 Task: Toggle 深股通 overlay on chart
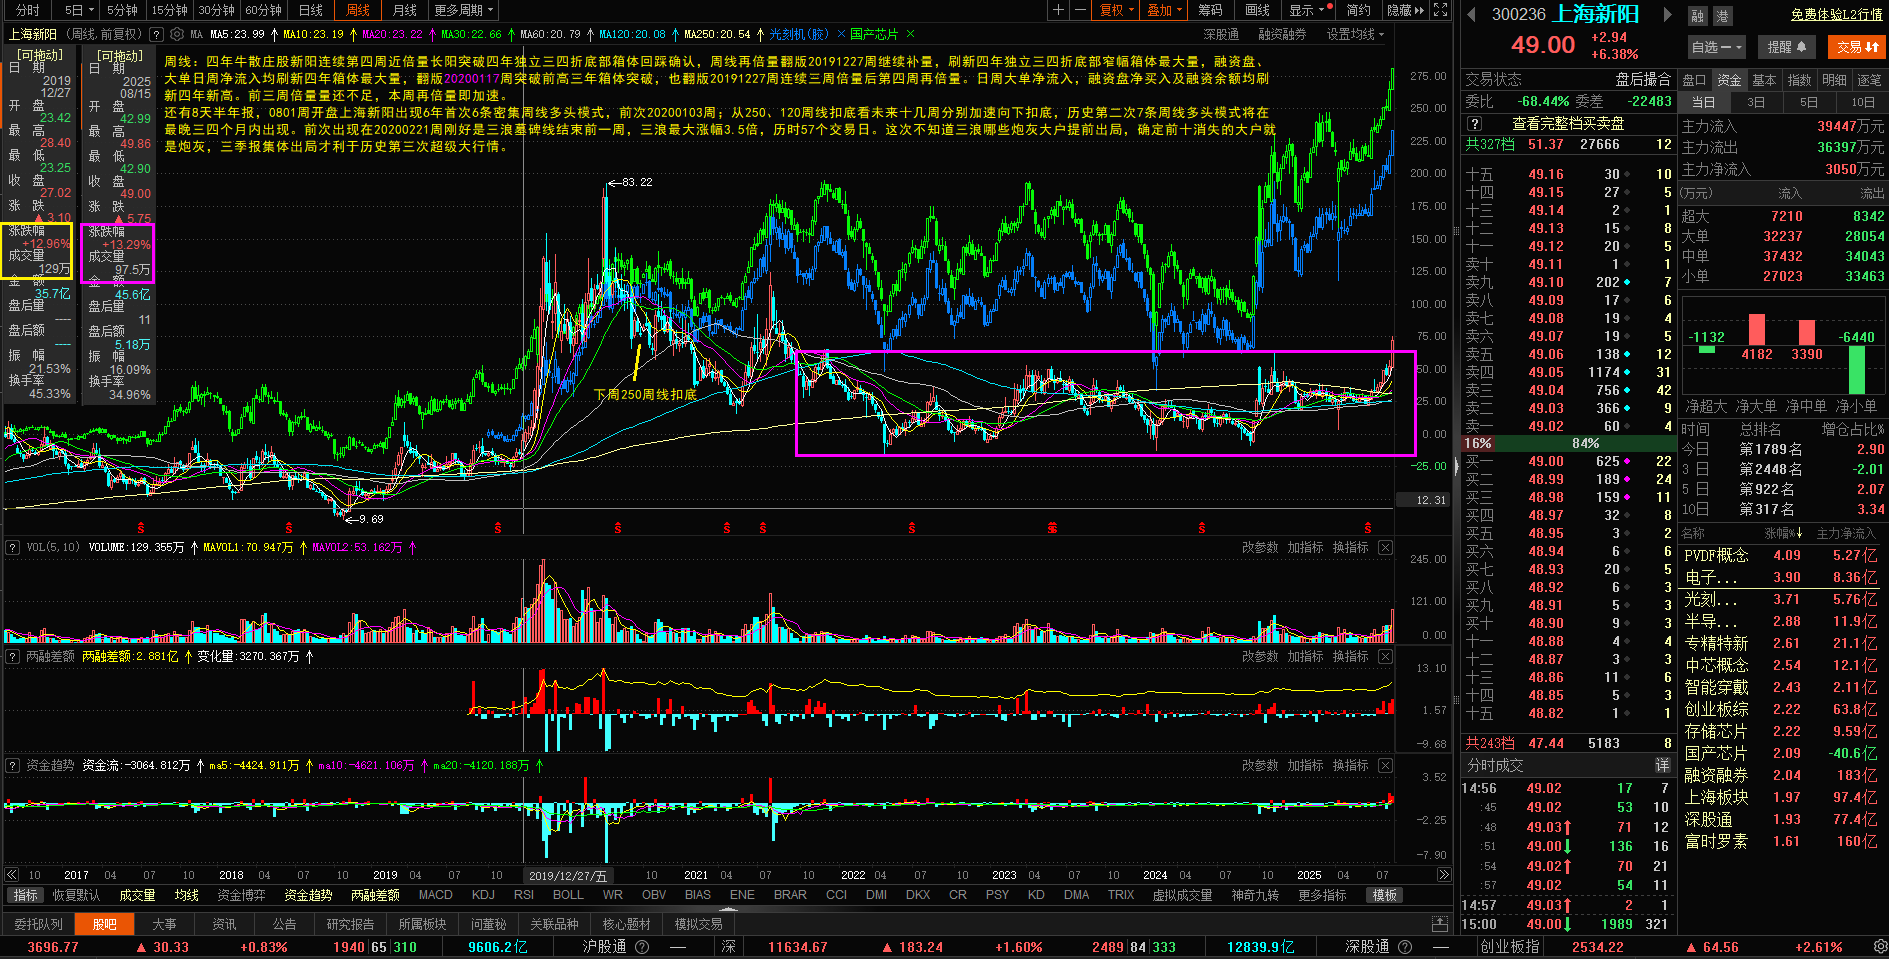[1221, 34]
